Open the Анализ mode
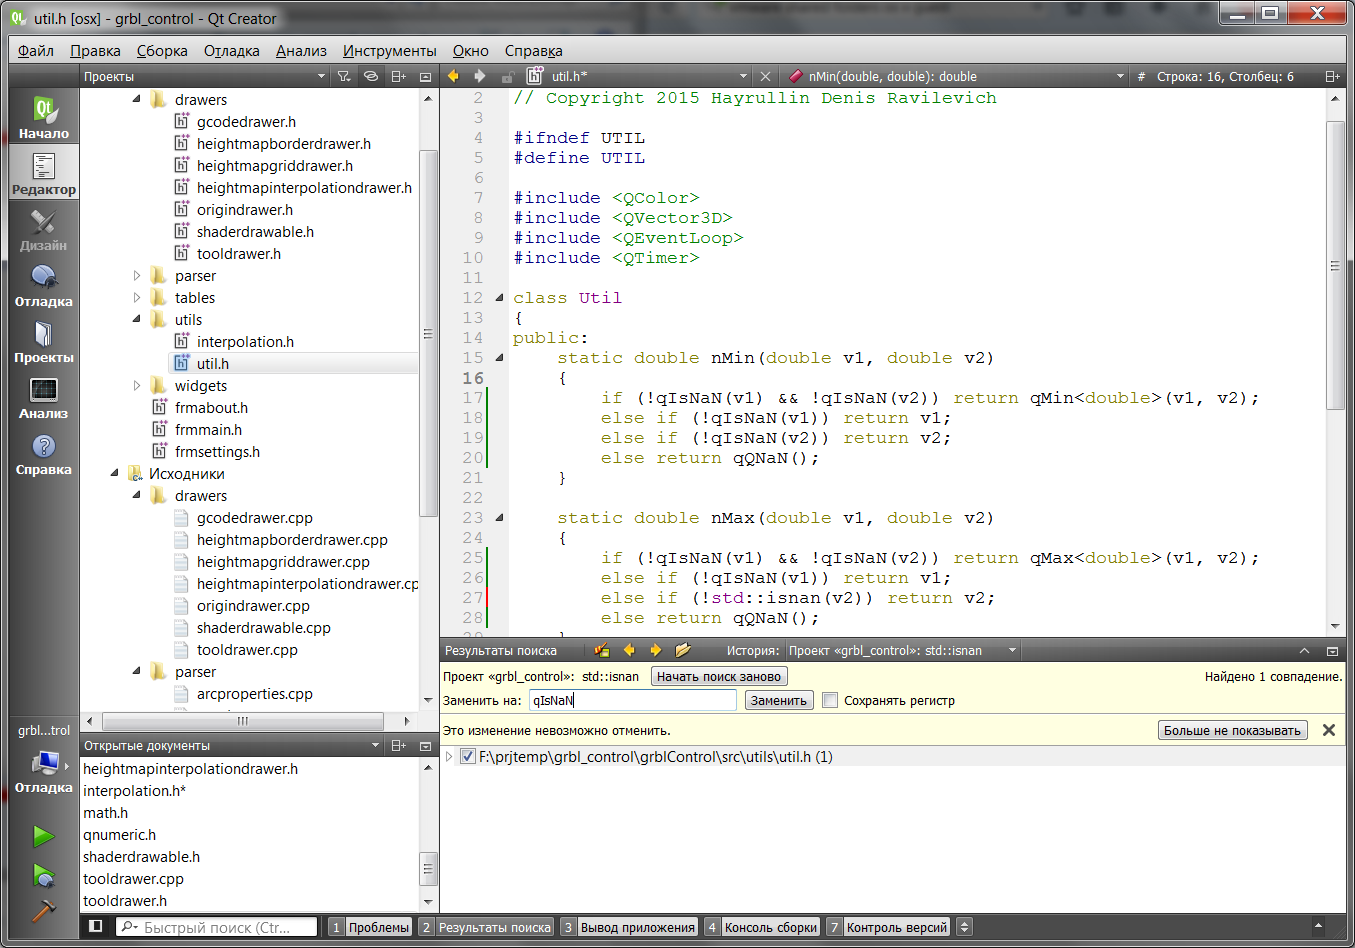 44,398
